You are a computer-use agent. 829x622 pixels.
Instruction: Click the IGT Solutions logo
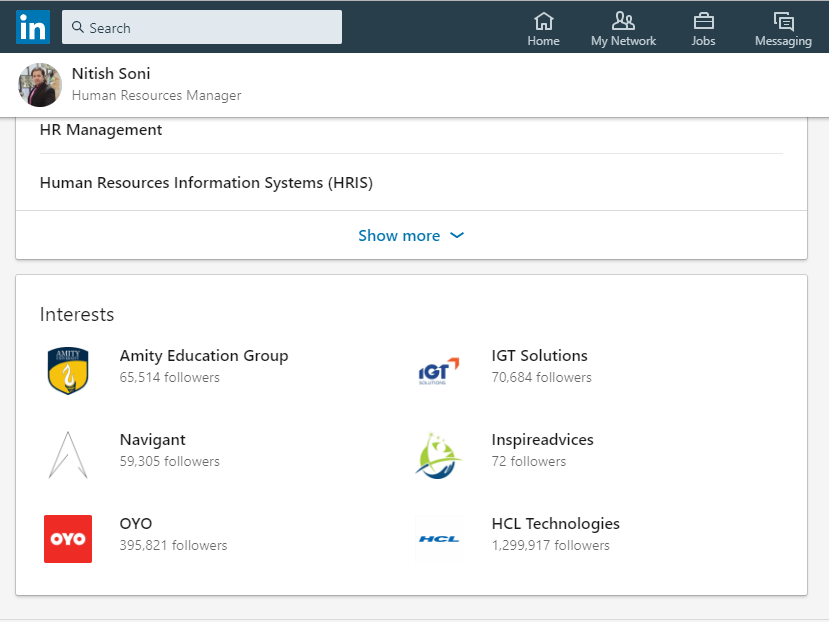point(439,371)
